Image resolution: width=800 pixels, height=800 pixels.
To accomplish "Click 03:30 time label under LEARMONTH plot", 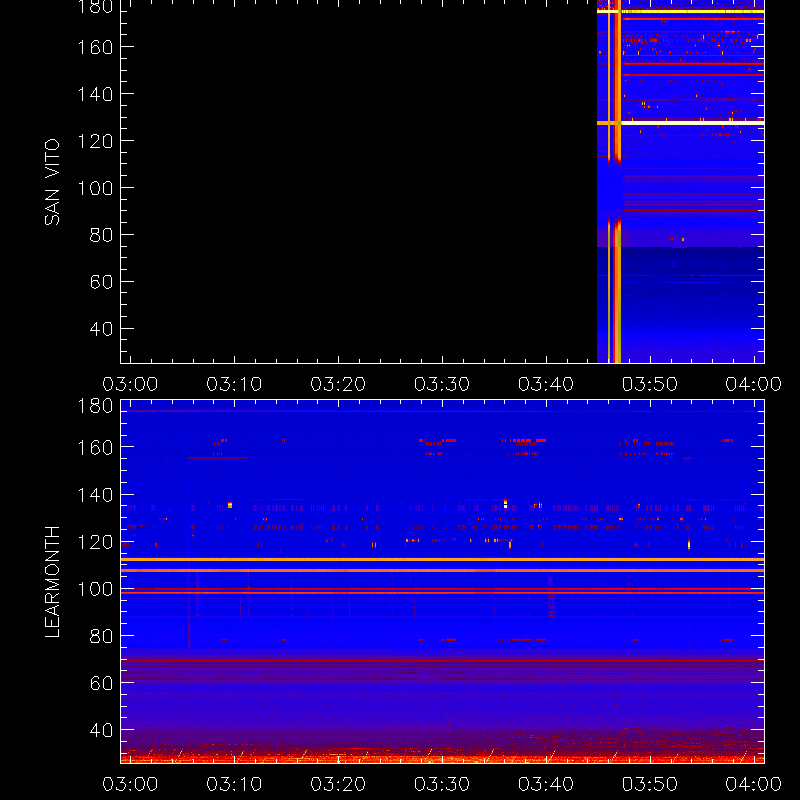I will pyautogui.click(x=442, y=784).
